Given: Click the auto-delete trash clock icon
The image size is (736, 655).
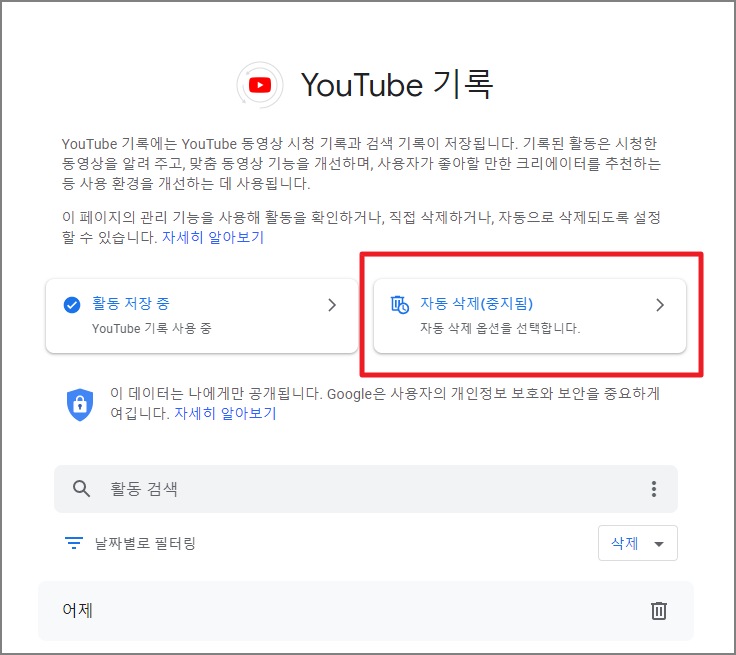Looking at the screenshot, I should point(399,305).
